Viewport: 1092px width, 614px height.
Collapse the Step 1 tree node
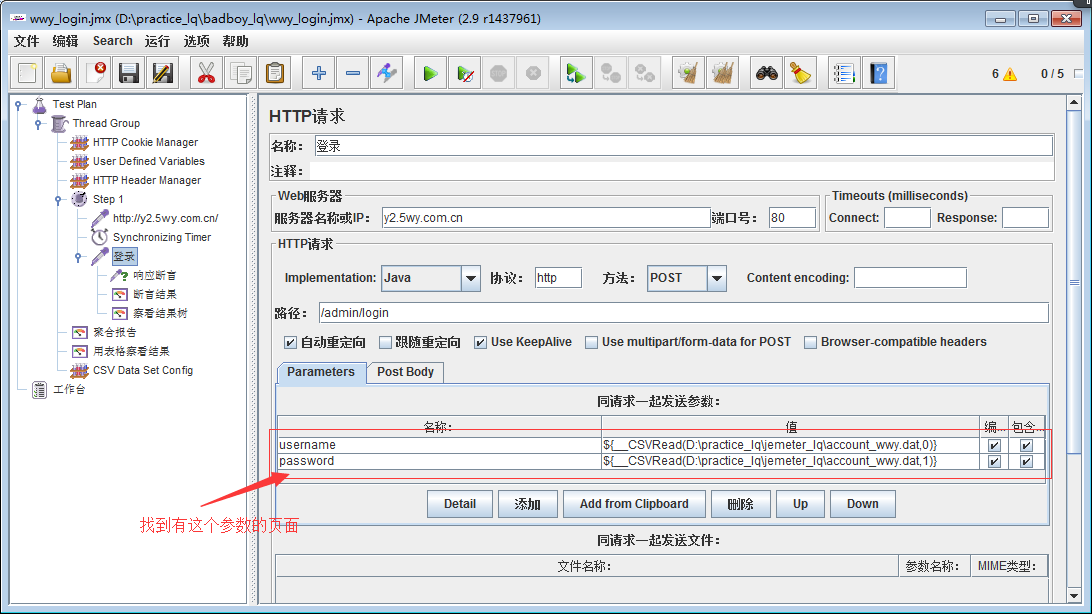[58, 200]
